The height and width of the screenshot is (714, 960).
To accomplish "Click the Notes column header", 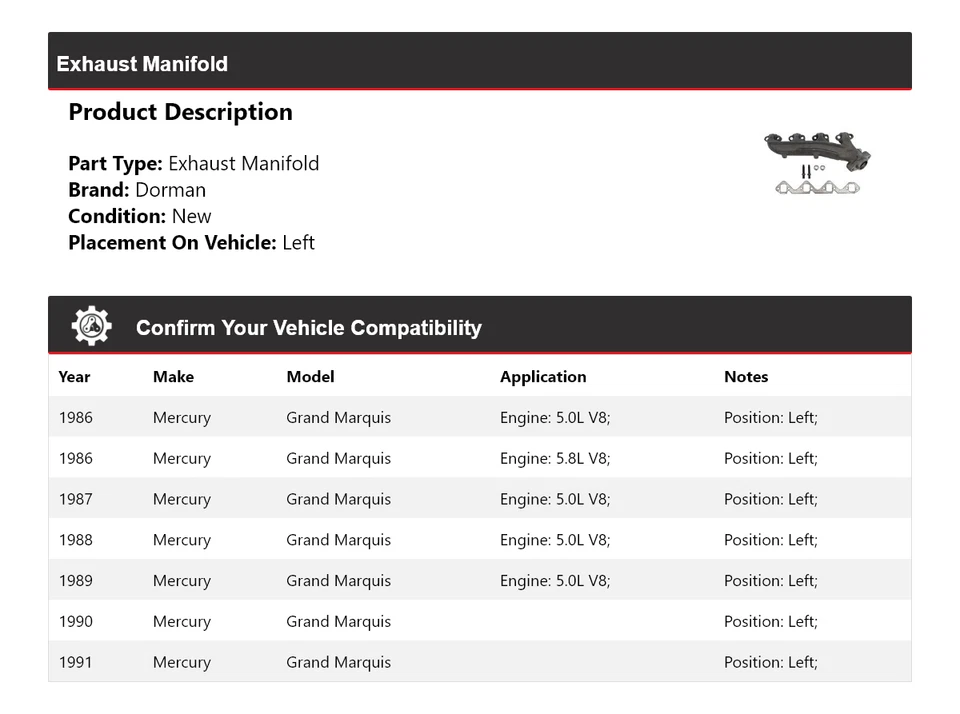I will click(x=746, y=377).
